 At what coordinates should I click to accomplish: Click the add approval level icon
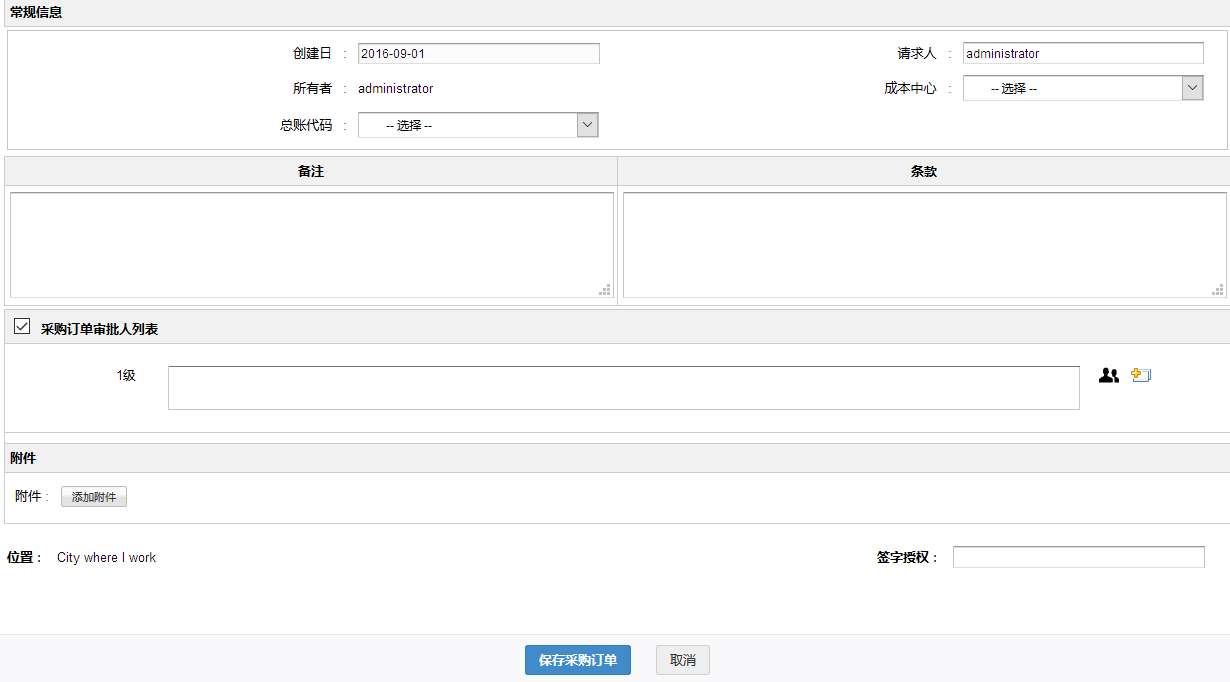click(x=1141, y=376)
